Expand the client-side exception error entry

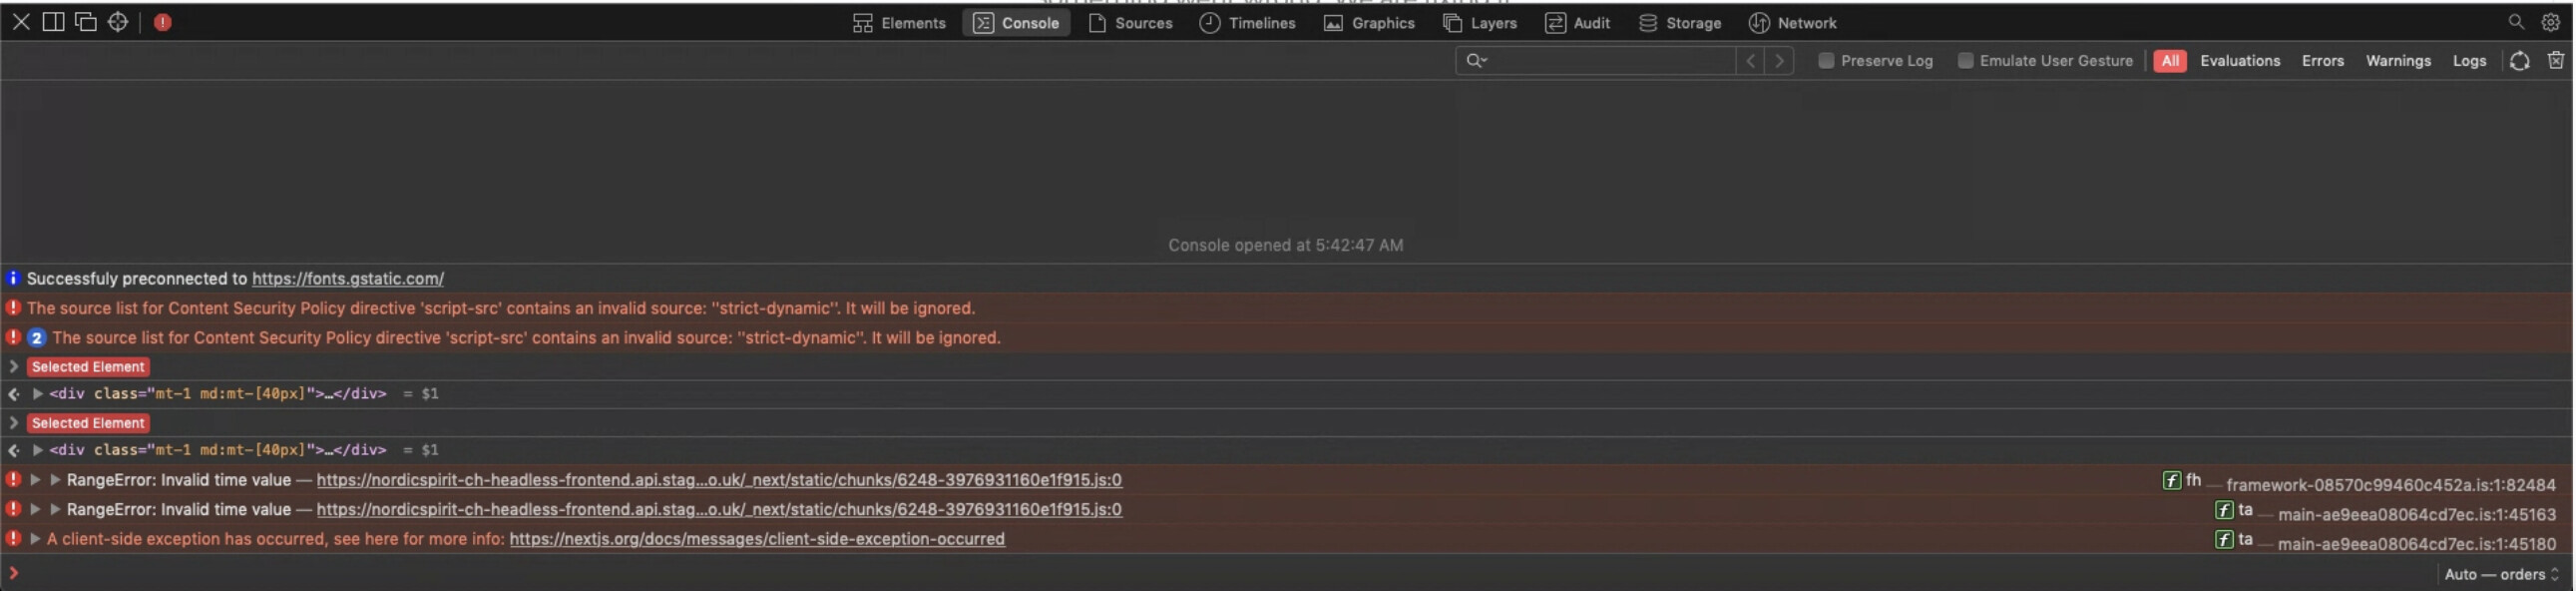coord(35,539)
